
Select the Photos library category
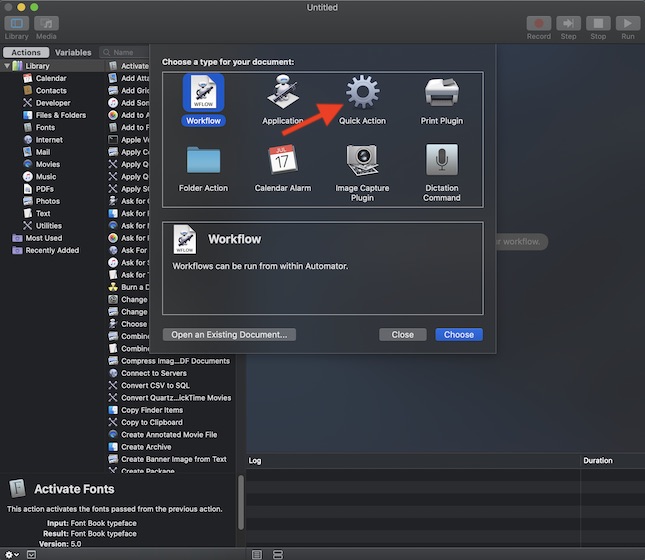(x=47, y=201)
